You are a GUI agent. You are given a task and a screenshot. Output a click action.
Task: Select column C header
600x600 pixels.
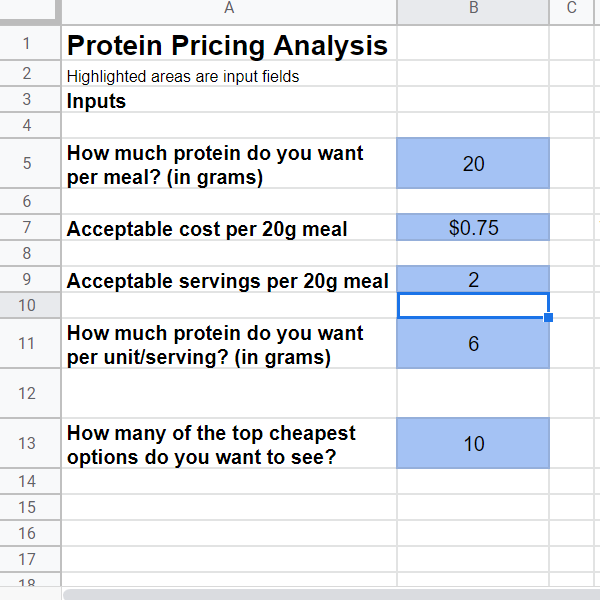[571, 11]
